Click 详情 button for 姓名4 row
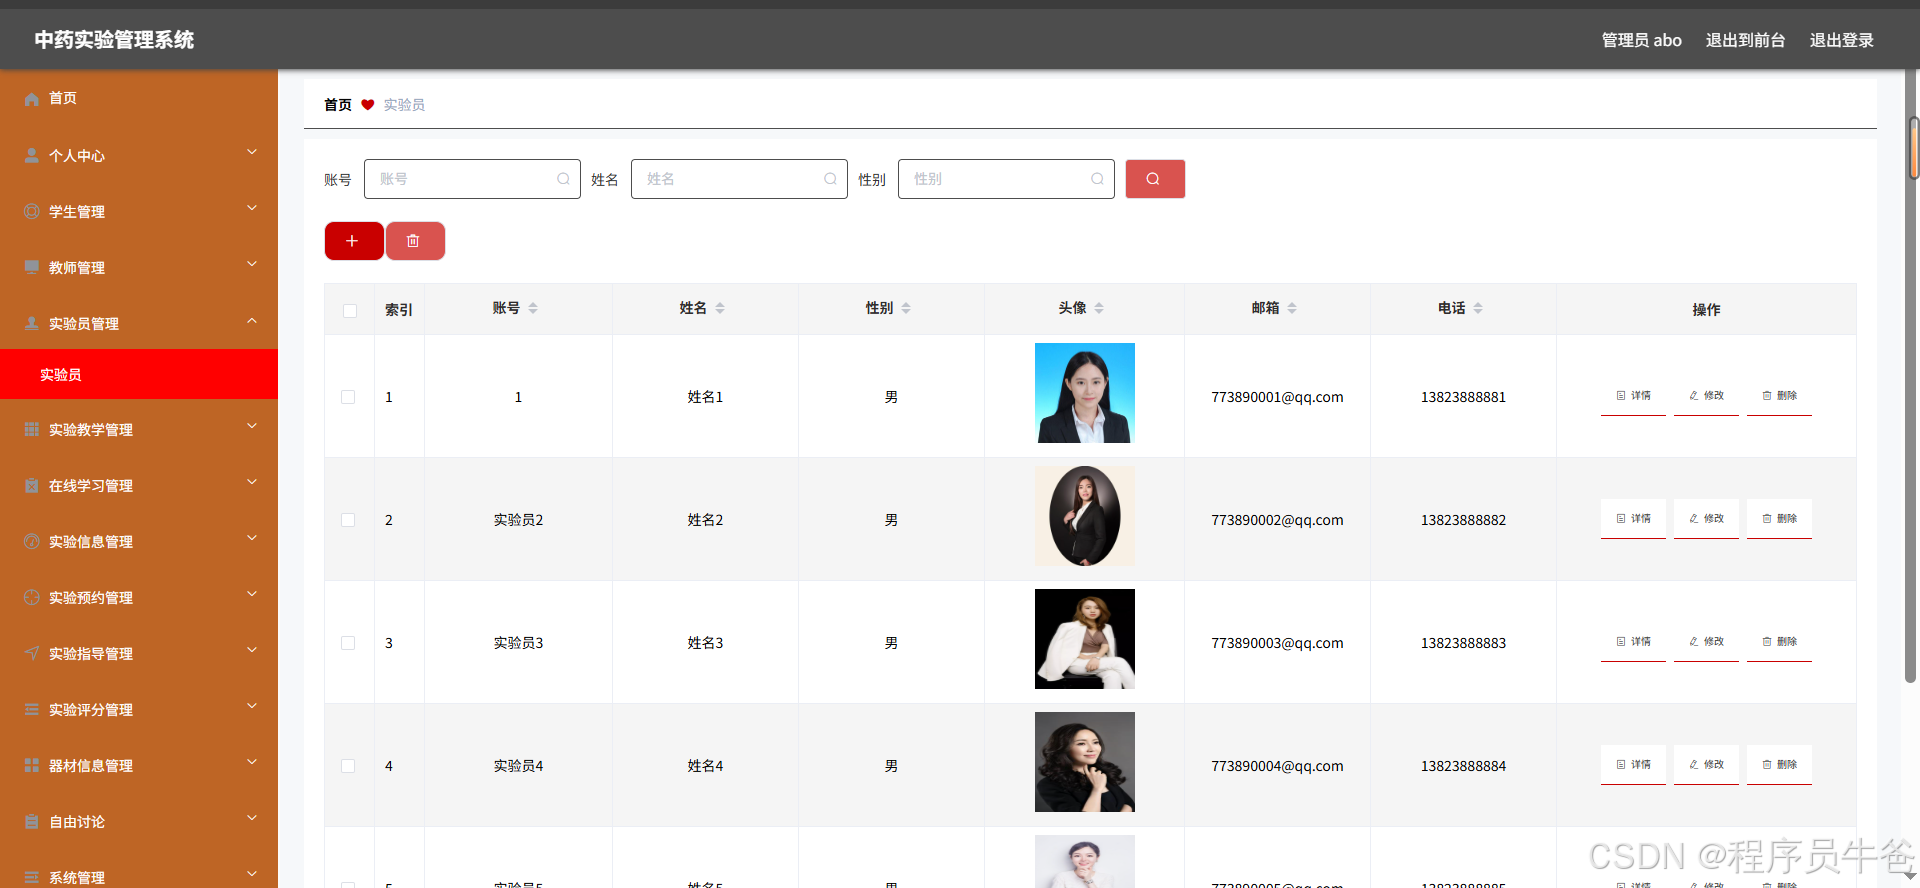The image size is (1920, 888). coord(1633,765)
